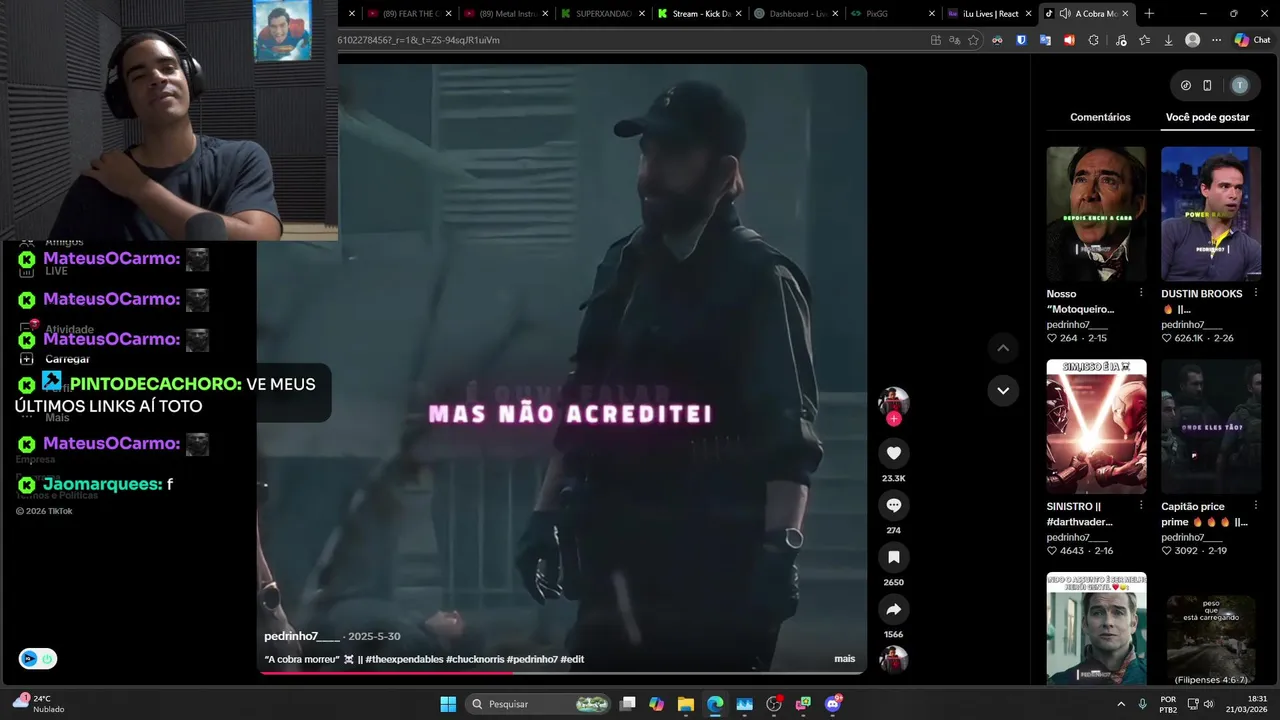This screenshot has height=720, width=1280.
Task: Mute the 'A Cobra Mo' tab speaker icon
Action: (x=1065, y=14)
